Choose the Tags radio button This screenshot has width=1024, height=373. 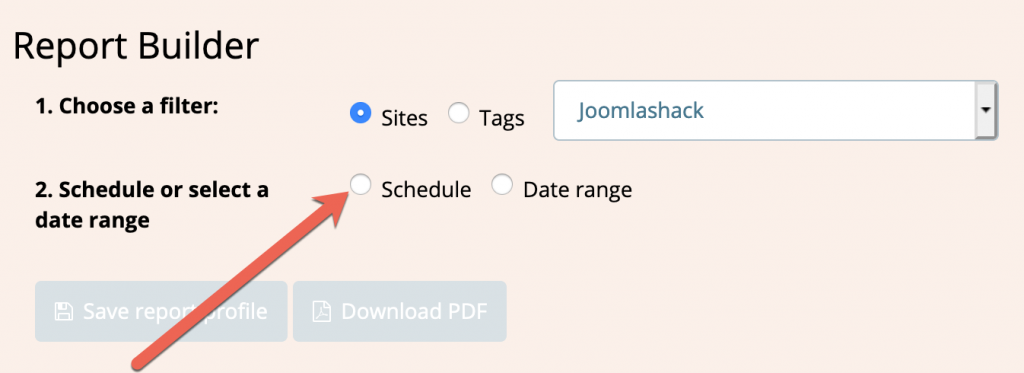[458, 113]
